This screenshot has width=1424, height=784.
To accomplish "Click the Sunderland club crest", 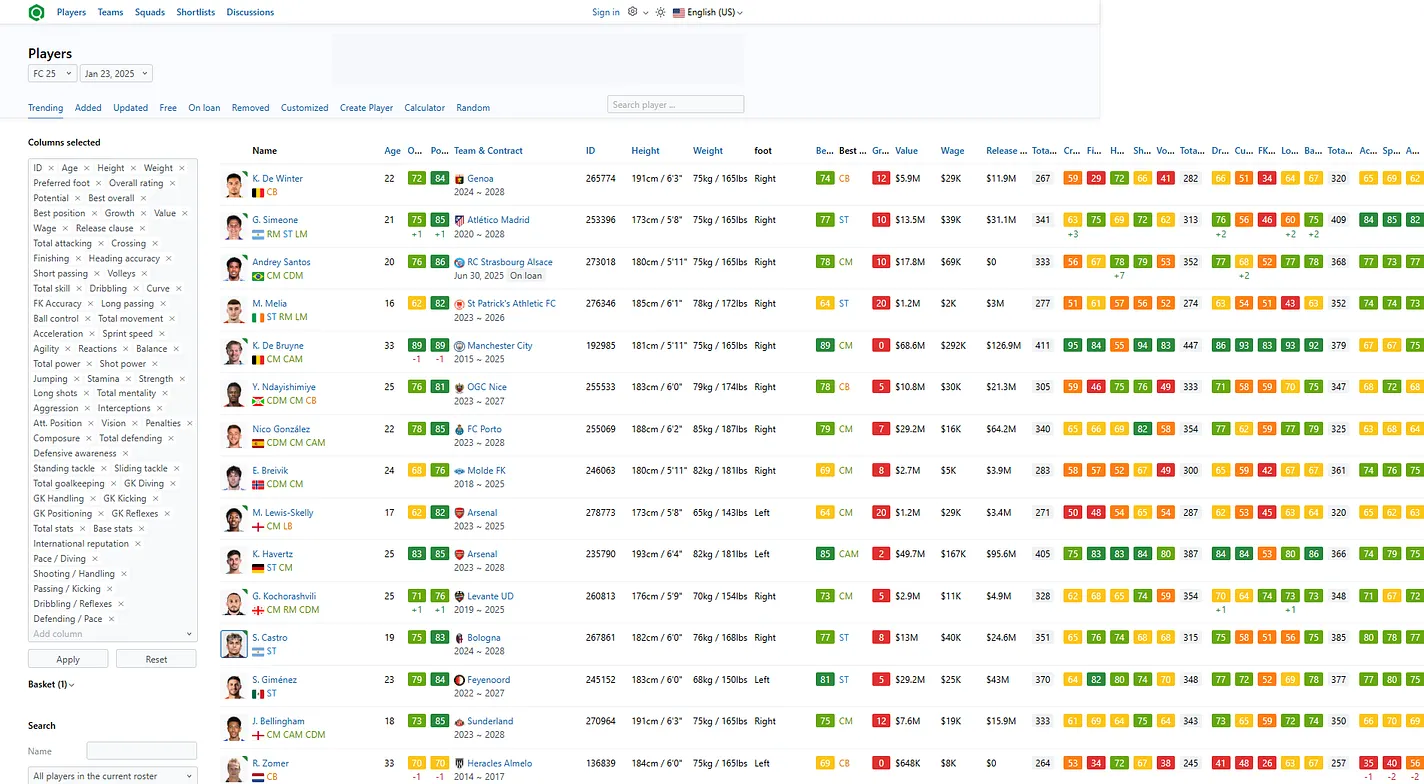I will coord(460,721).
